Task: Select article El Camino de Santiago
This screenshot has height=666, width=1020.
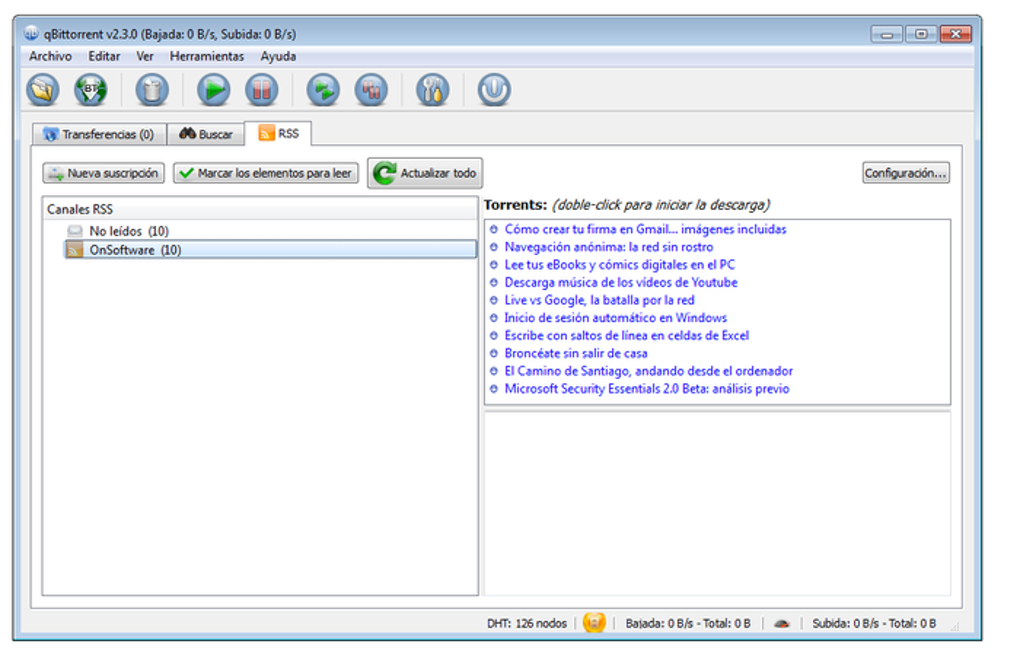Action: click(649, 371)
